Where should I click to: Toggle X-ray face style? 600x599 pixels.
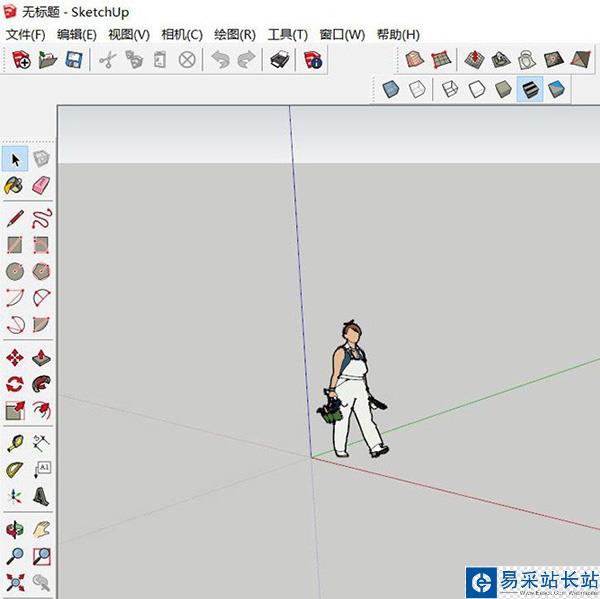click(x=391, y=89)
